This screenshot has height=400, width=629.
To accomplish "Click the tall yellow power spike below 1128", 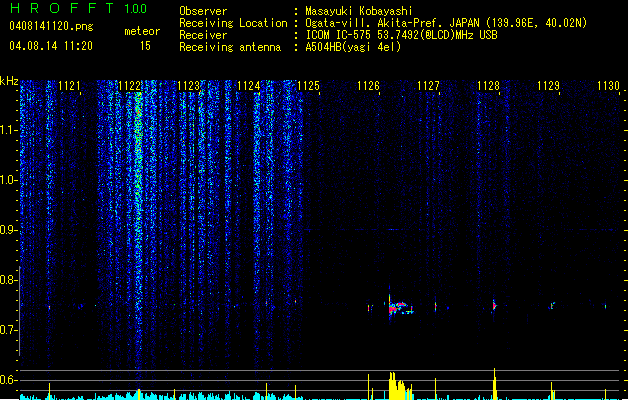I will 495,384.
